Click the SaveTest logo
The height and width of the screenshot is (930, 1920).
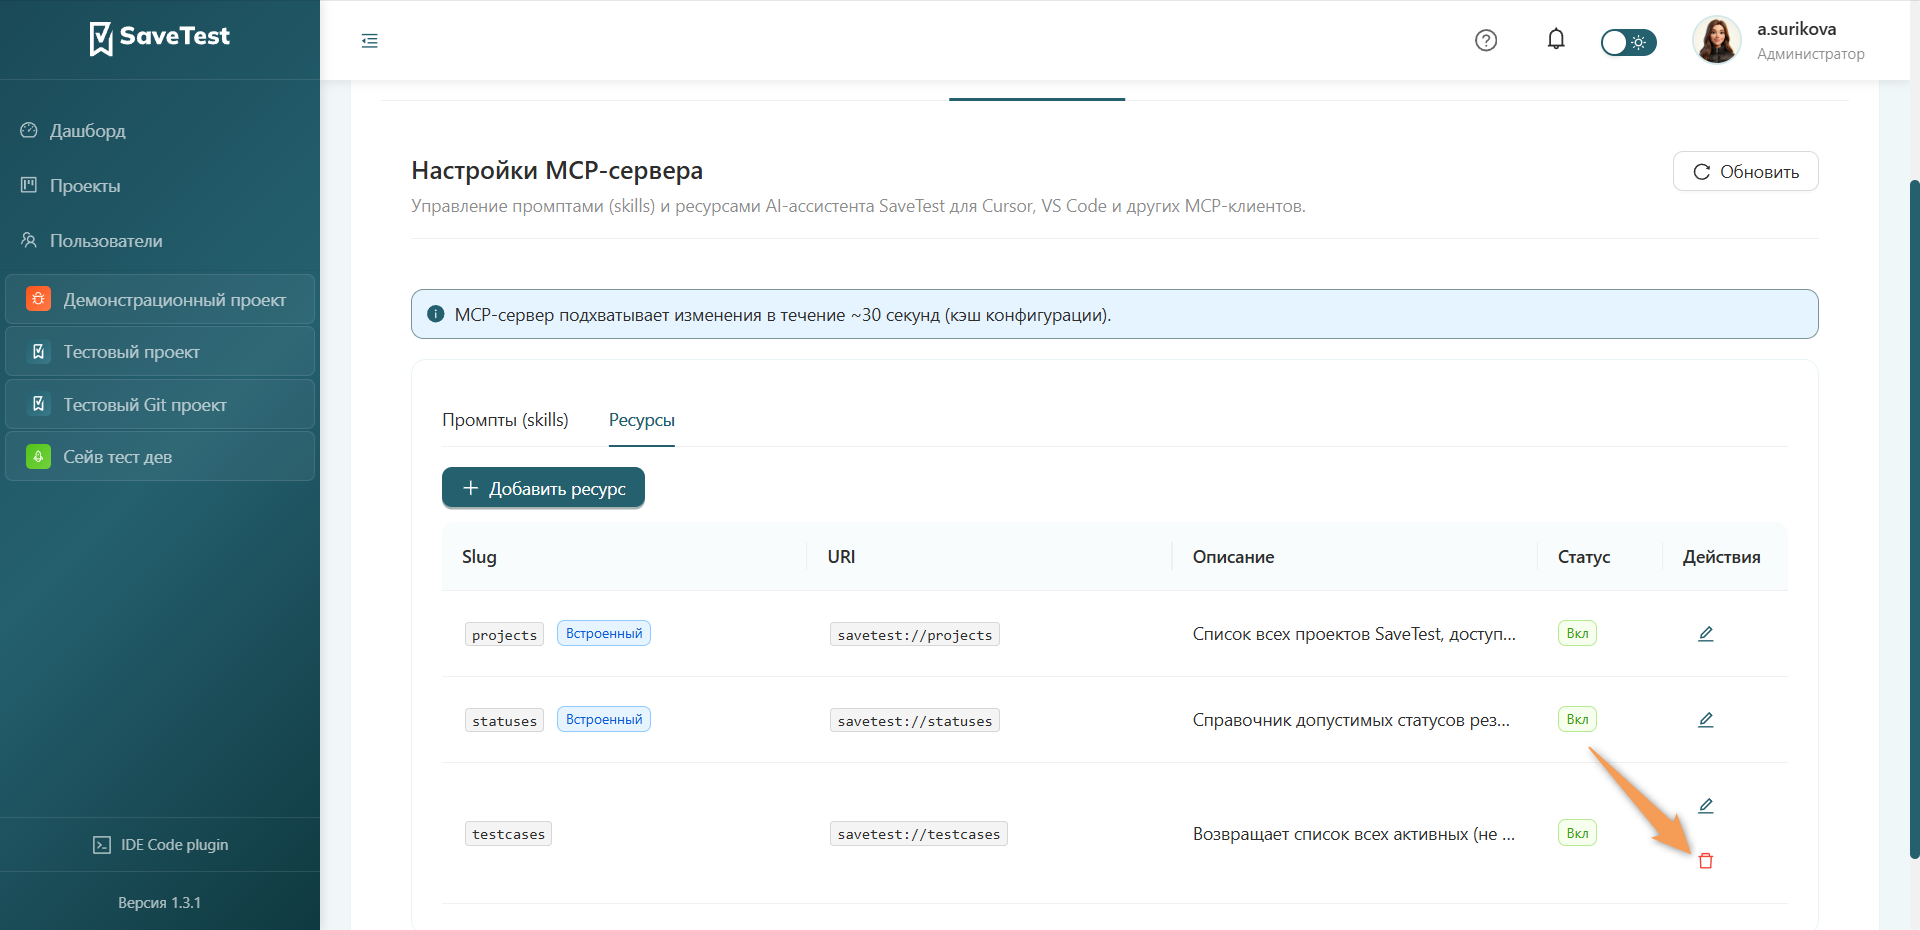pyautogui.click(x=160, y=38)
